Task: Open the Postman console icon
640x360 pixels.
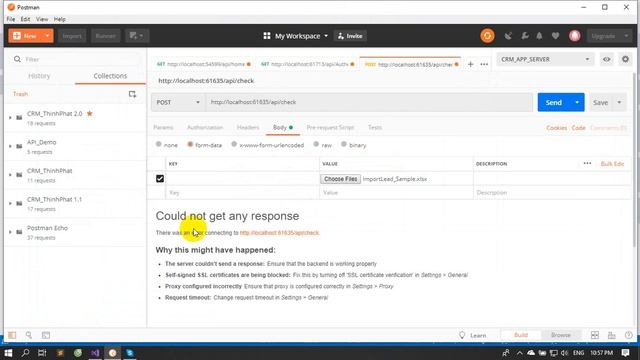Action: tap(46, 335)
